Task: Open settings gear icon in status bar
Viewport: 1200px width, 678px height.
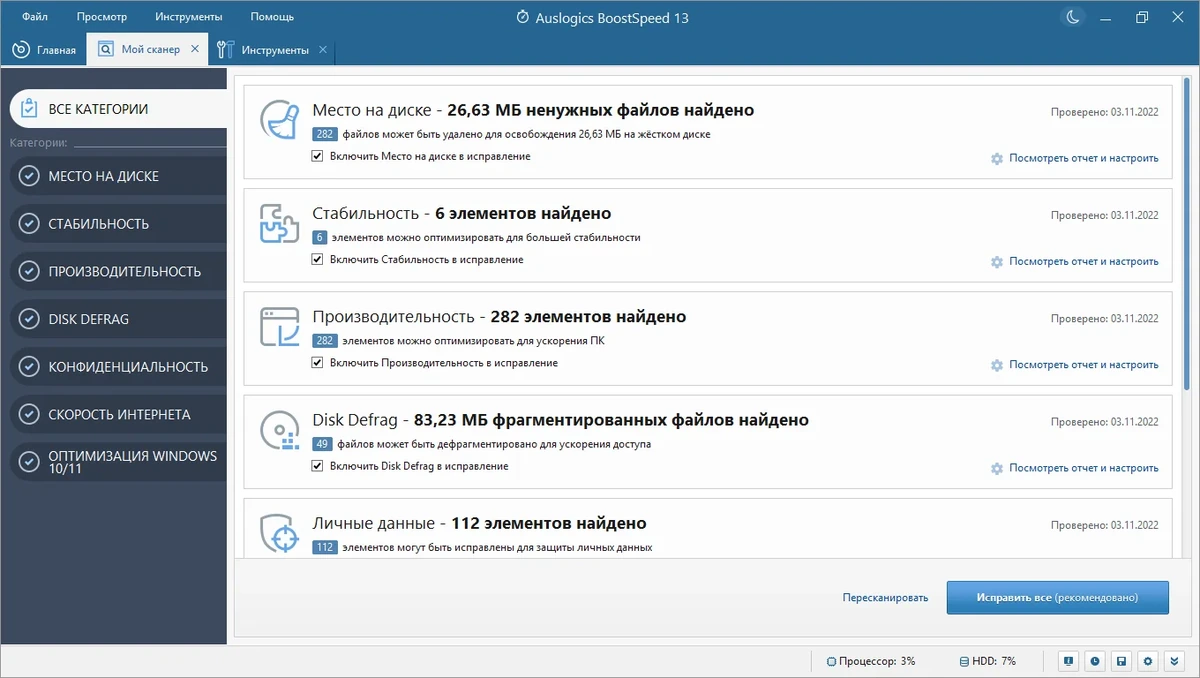Action: (x=1149, y=661)
